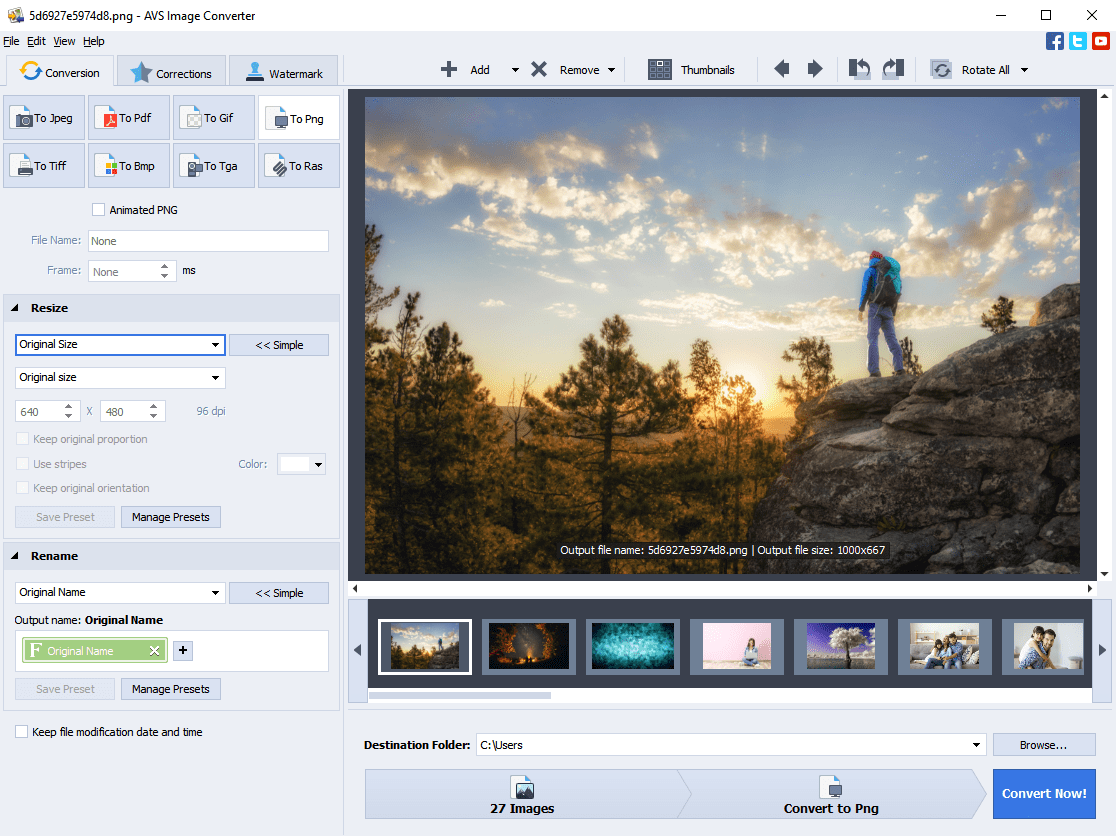This screenshot has height=836, width=1116.
Task: Switch to the Corrections tab
Action: (171, 73)
